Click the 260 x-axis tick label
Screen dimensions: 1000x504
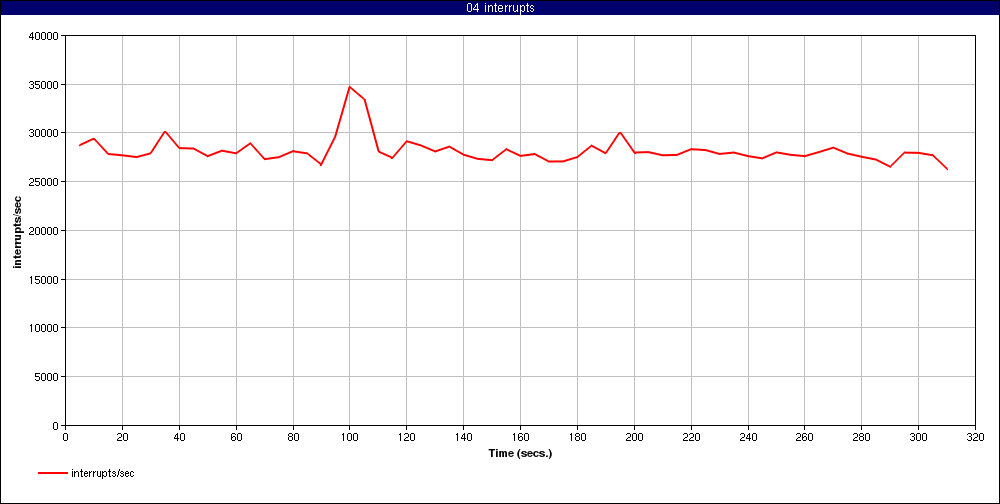pyautogui.click(x=805, y=437)
